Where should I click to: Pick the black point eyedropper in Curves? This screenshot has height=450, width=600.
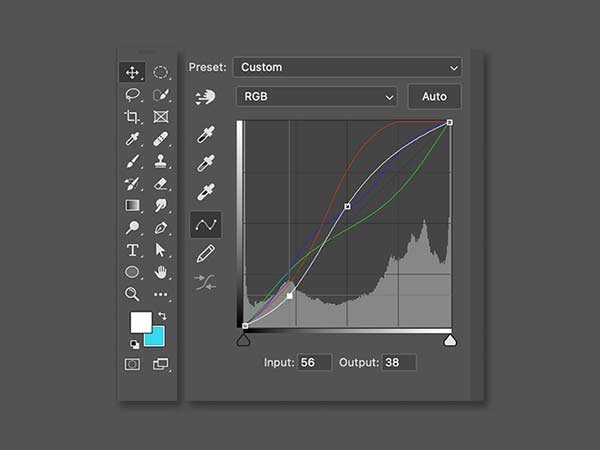click(x=206, y=134)
